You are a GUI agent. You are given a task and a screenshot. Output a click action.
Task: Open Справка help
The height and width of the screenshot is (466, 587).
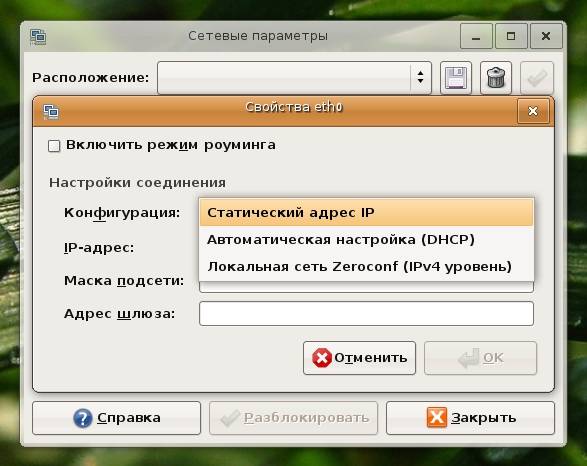tap(116, 418)
